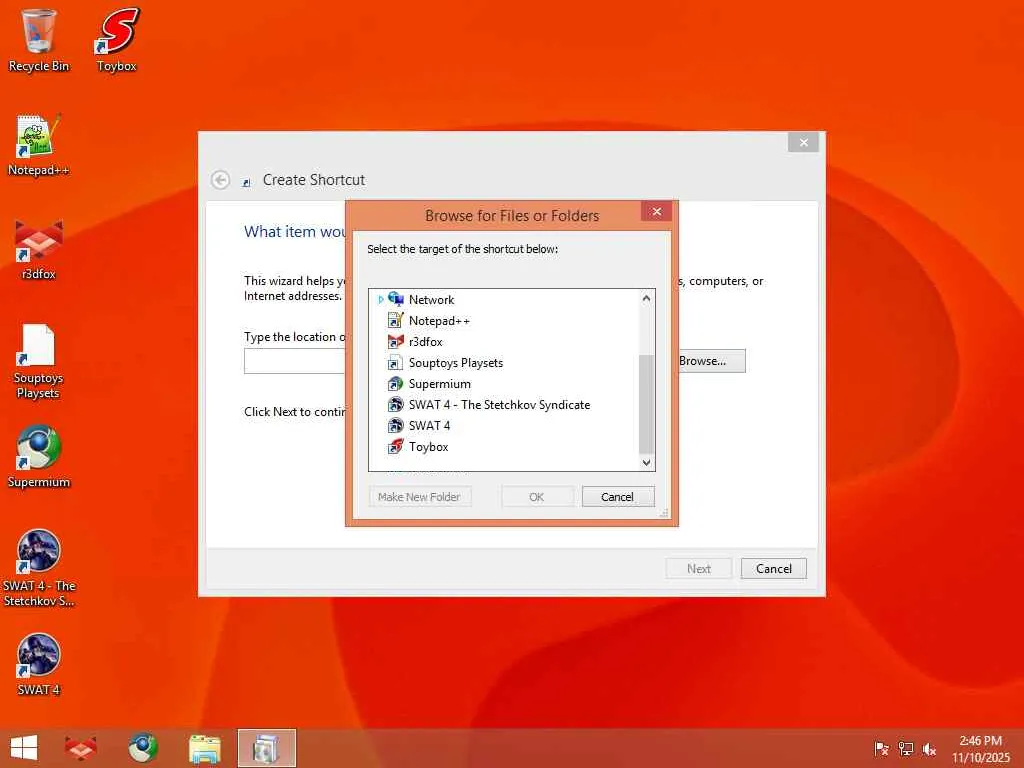The width and height of the screenshot is (1024, 768).
Task: Click the location text input field
Action: point(295,361)
